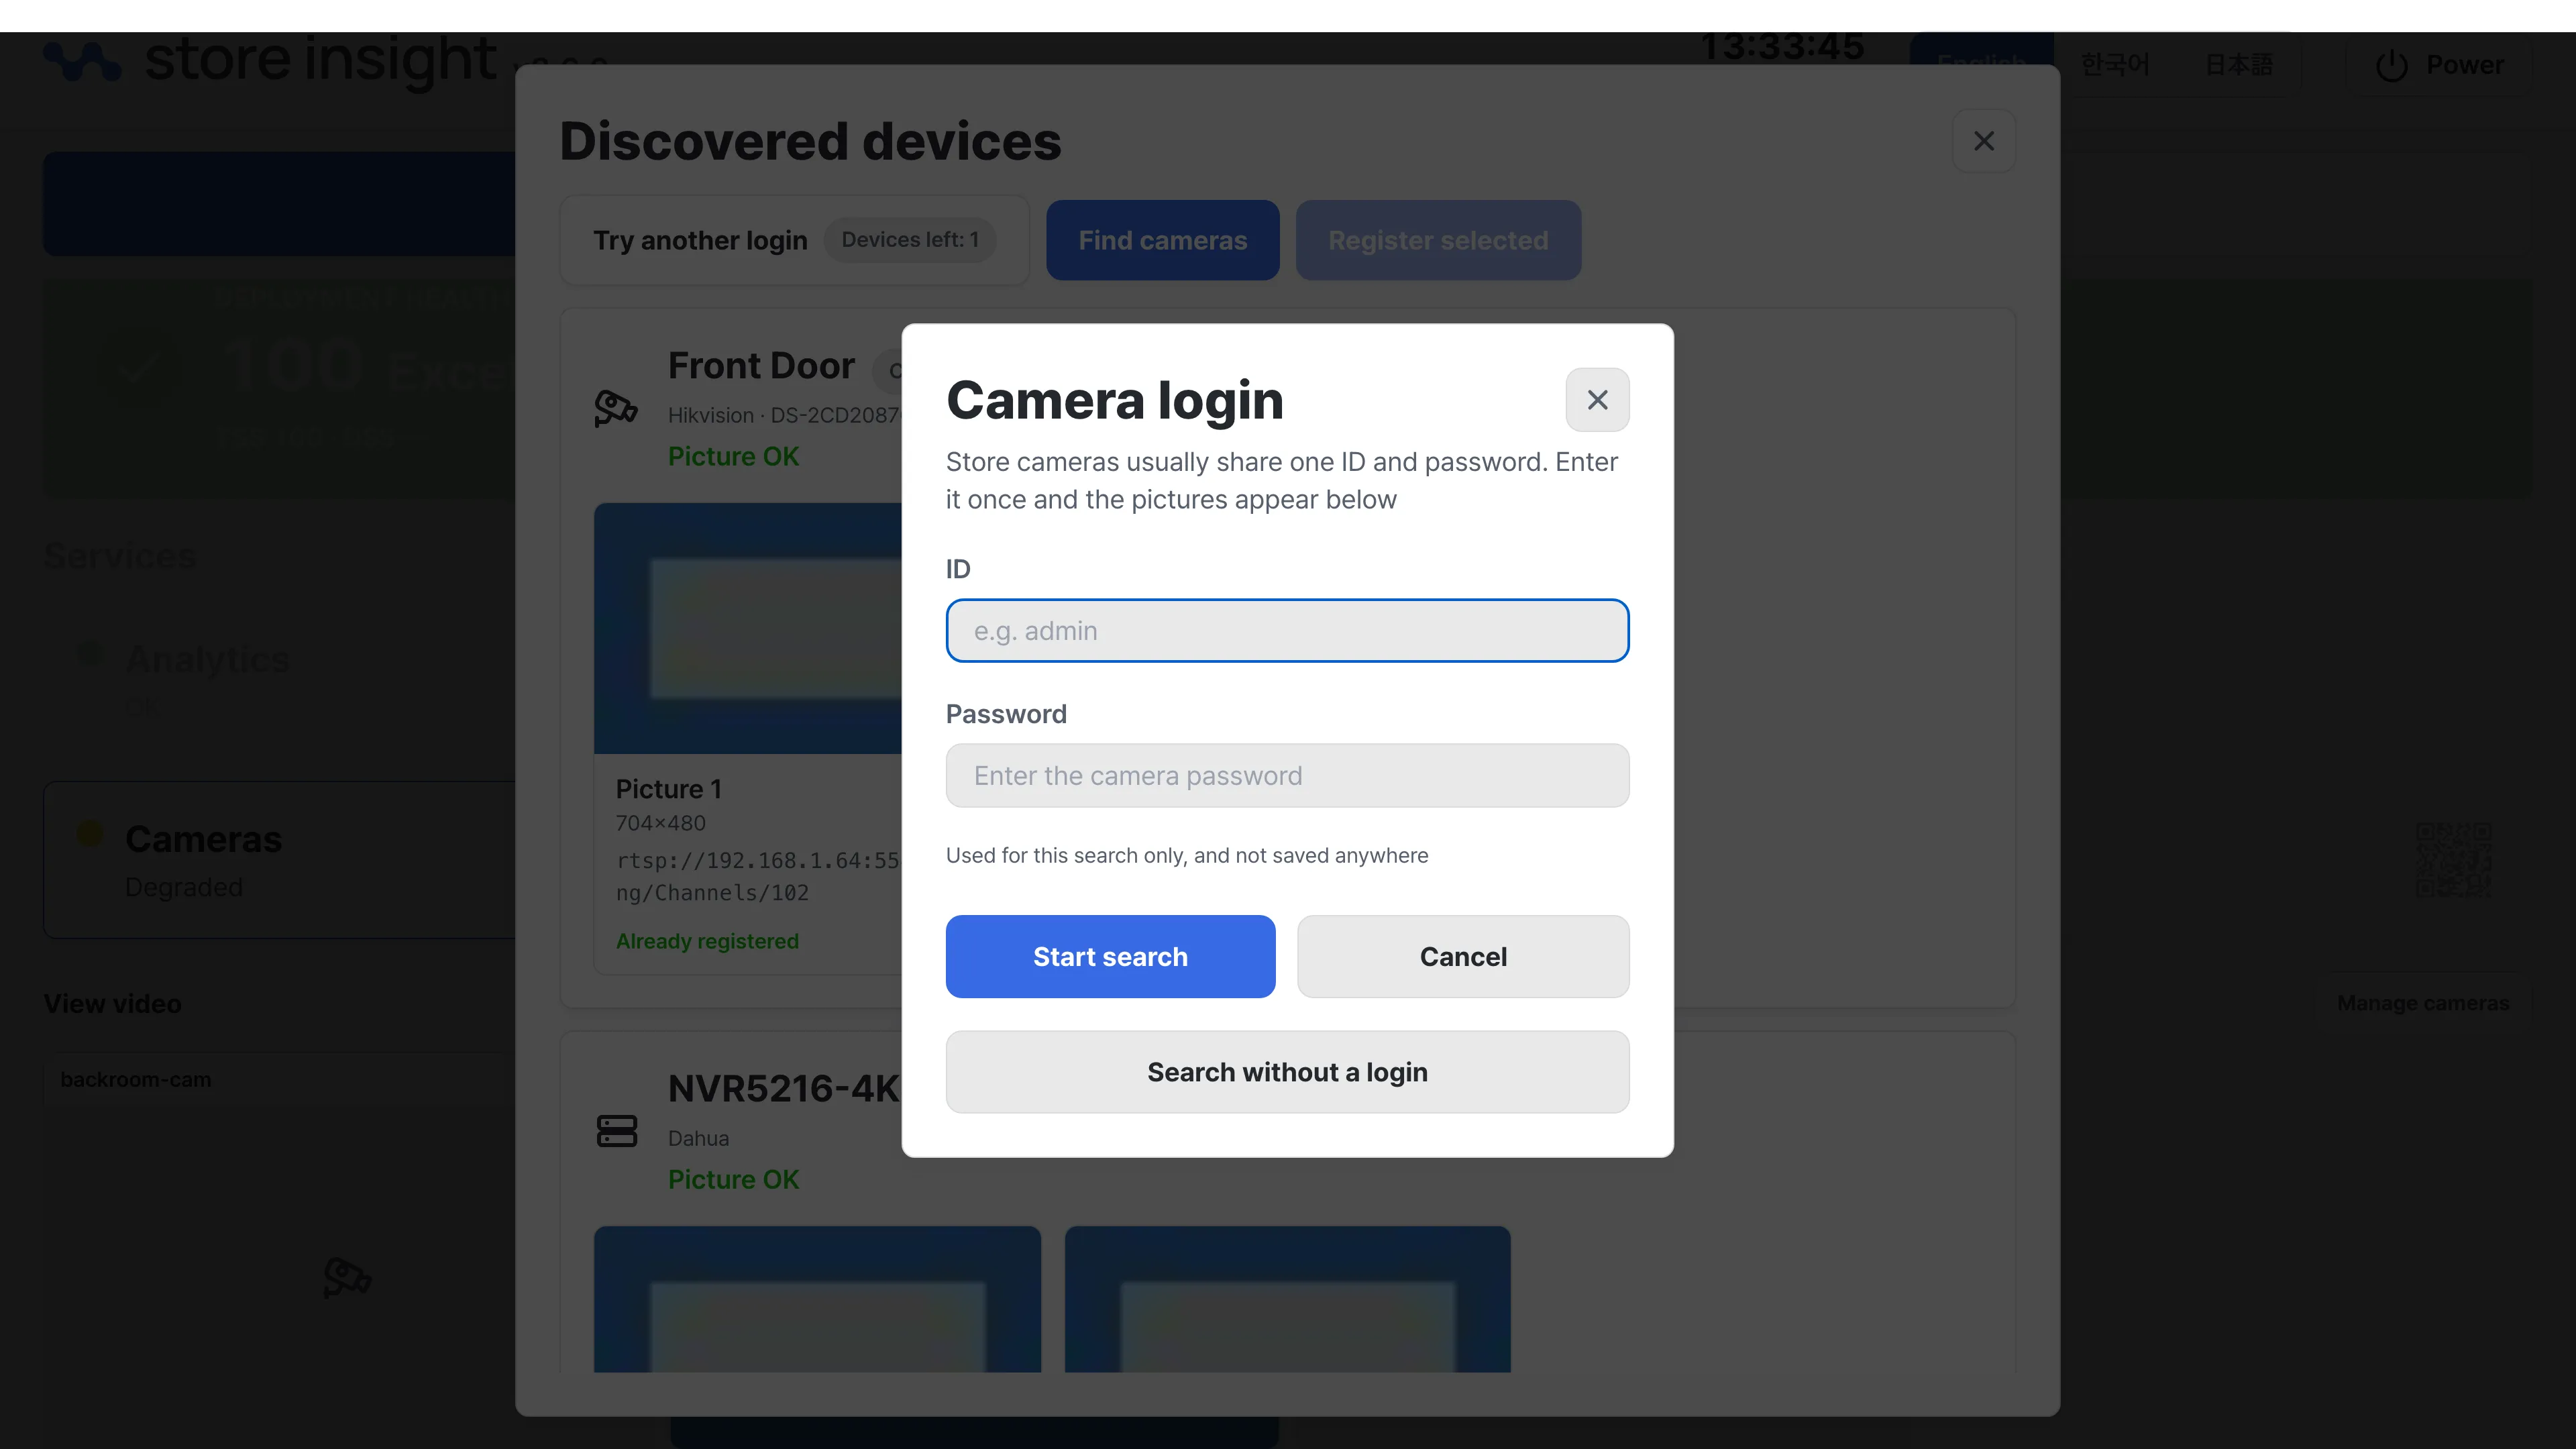
Task: Open second NVR5216-4K picture thumbnail
Action: 1287,1299
